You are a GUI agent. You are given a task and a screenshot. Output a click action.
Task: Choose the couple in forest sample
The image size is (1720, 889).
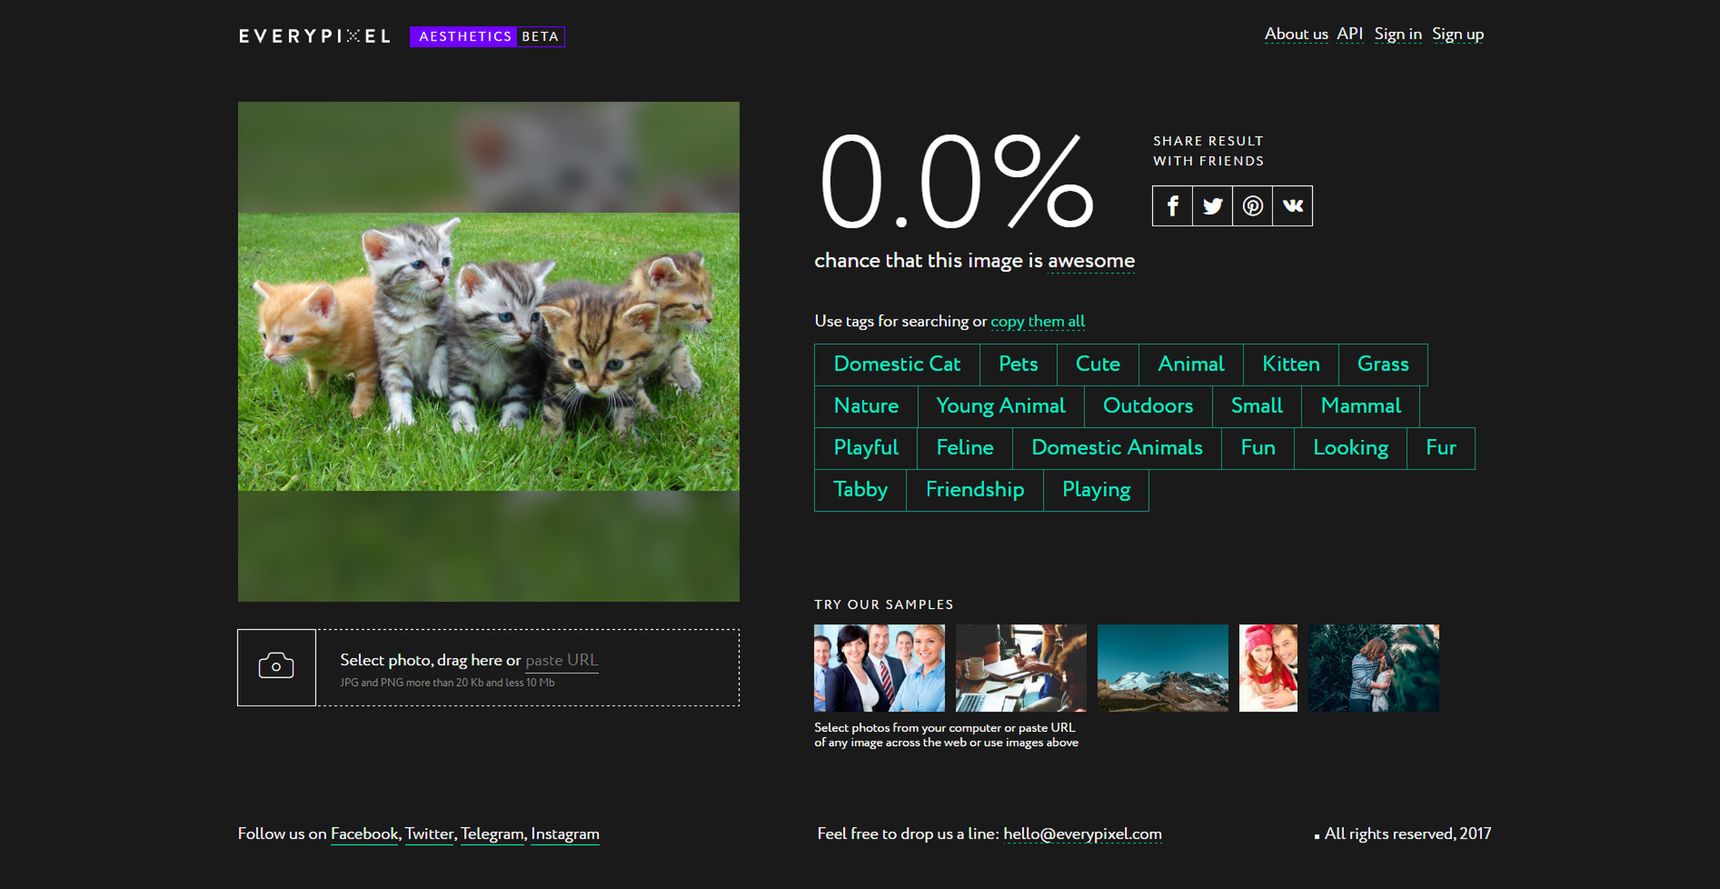1374,668
